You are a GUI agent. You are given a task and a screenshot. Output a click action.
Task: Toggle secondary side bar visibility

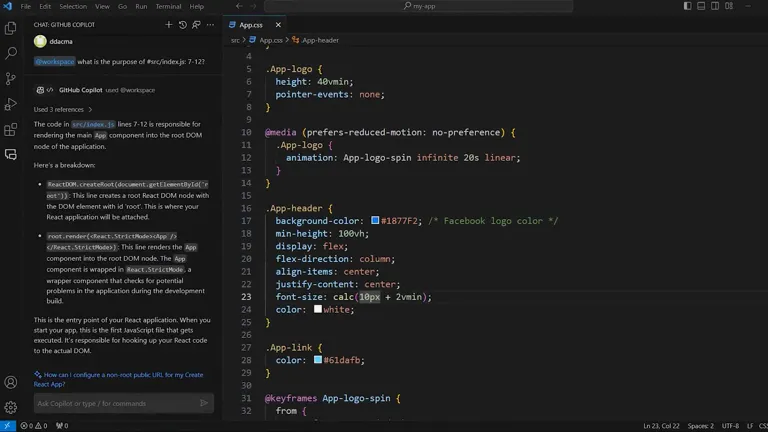click(x=715, y=6)
